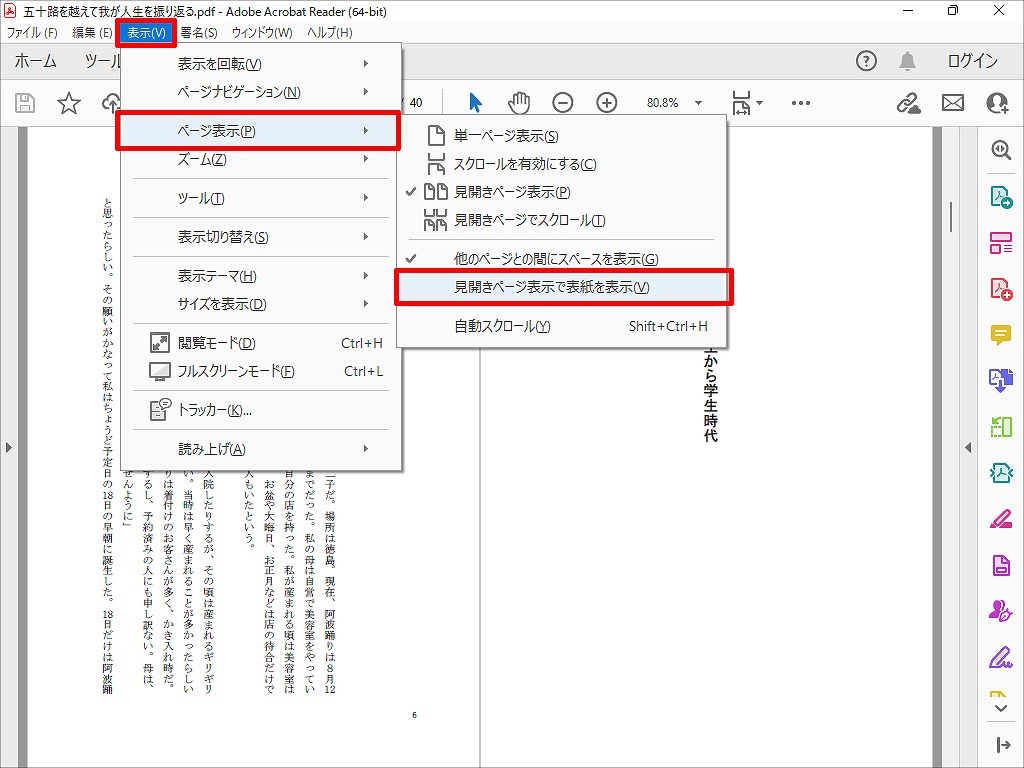Open the help question mark icon
Viewport: 1024px width, 768px height.
click(867, 61)
